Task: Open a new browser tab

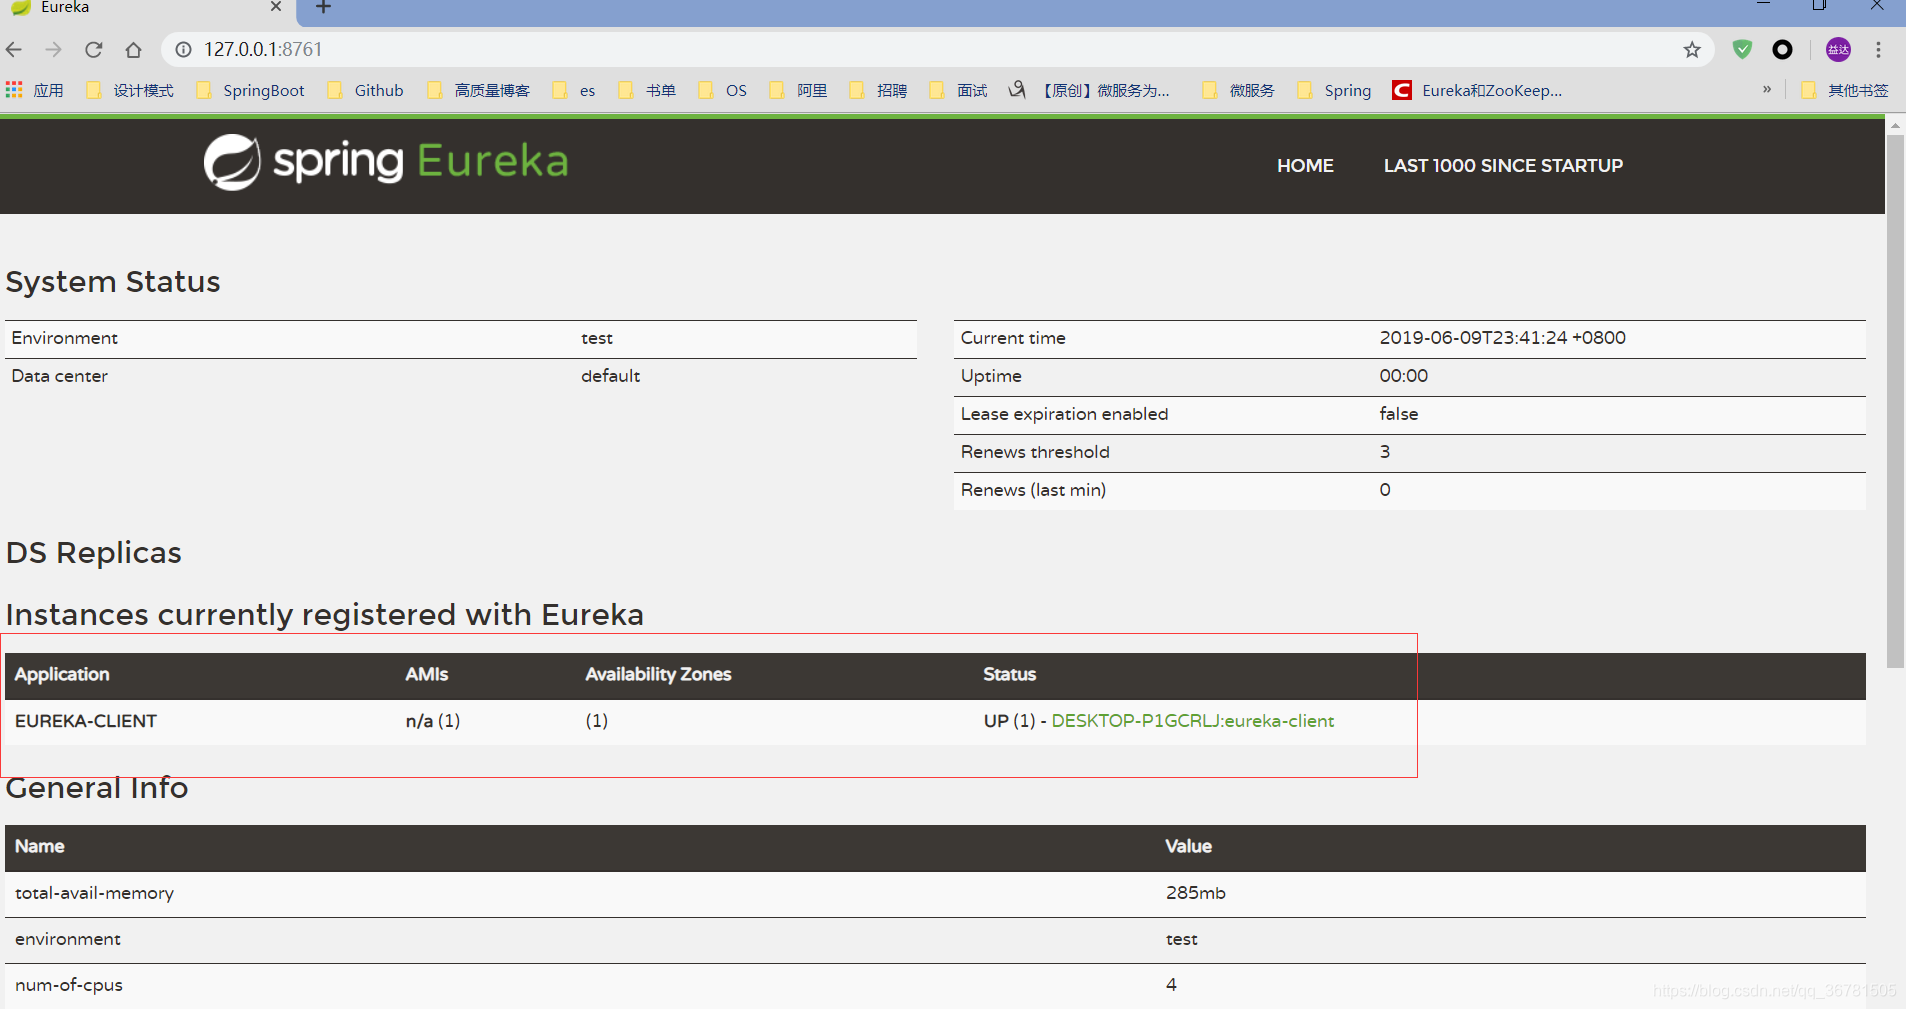Action: pyautogui.click(x=323, y=8)
